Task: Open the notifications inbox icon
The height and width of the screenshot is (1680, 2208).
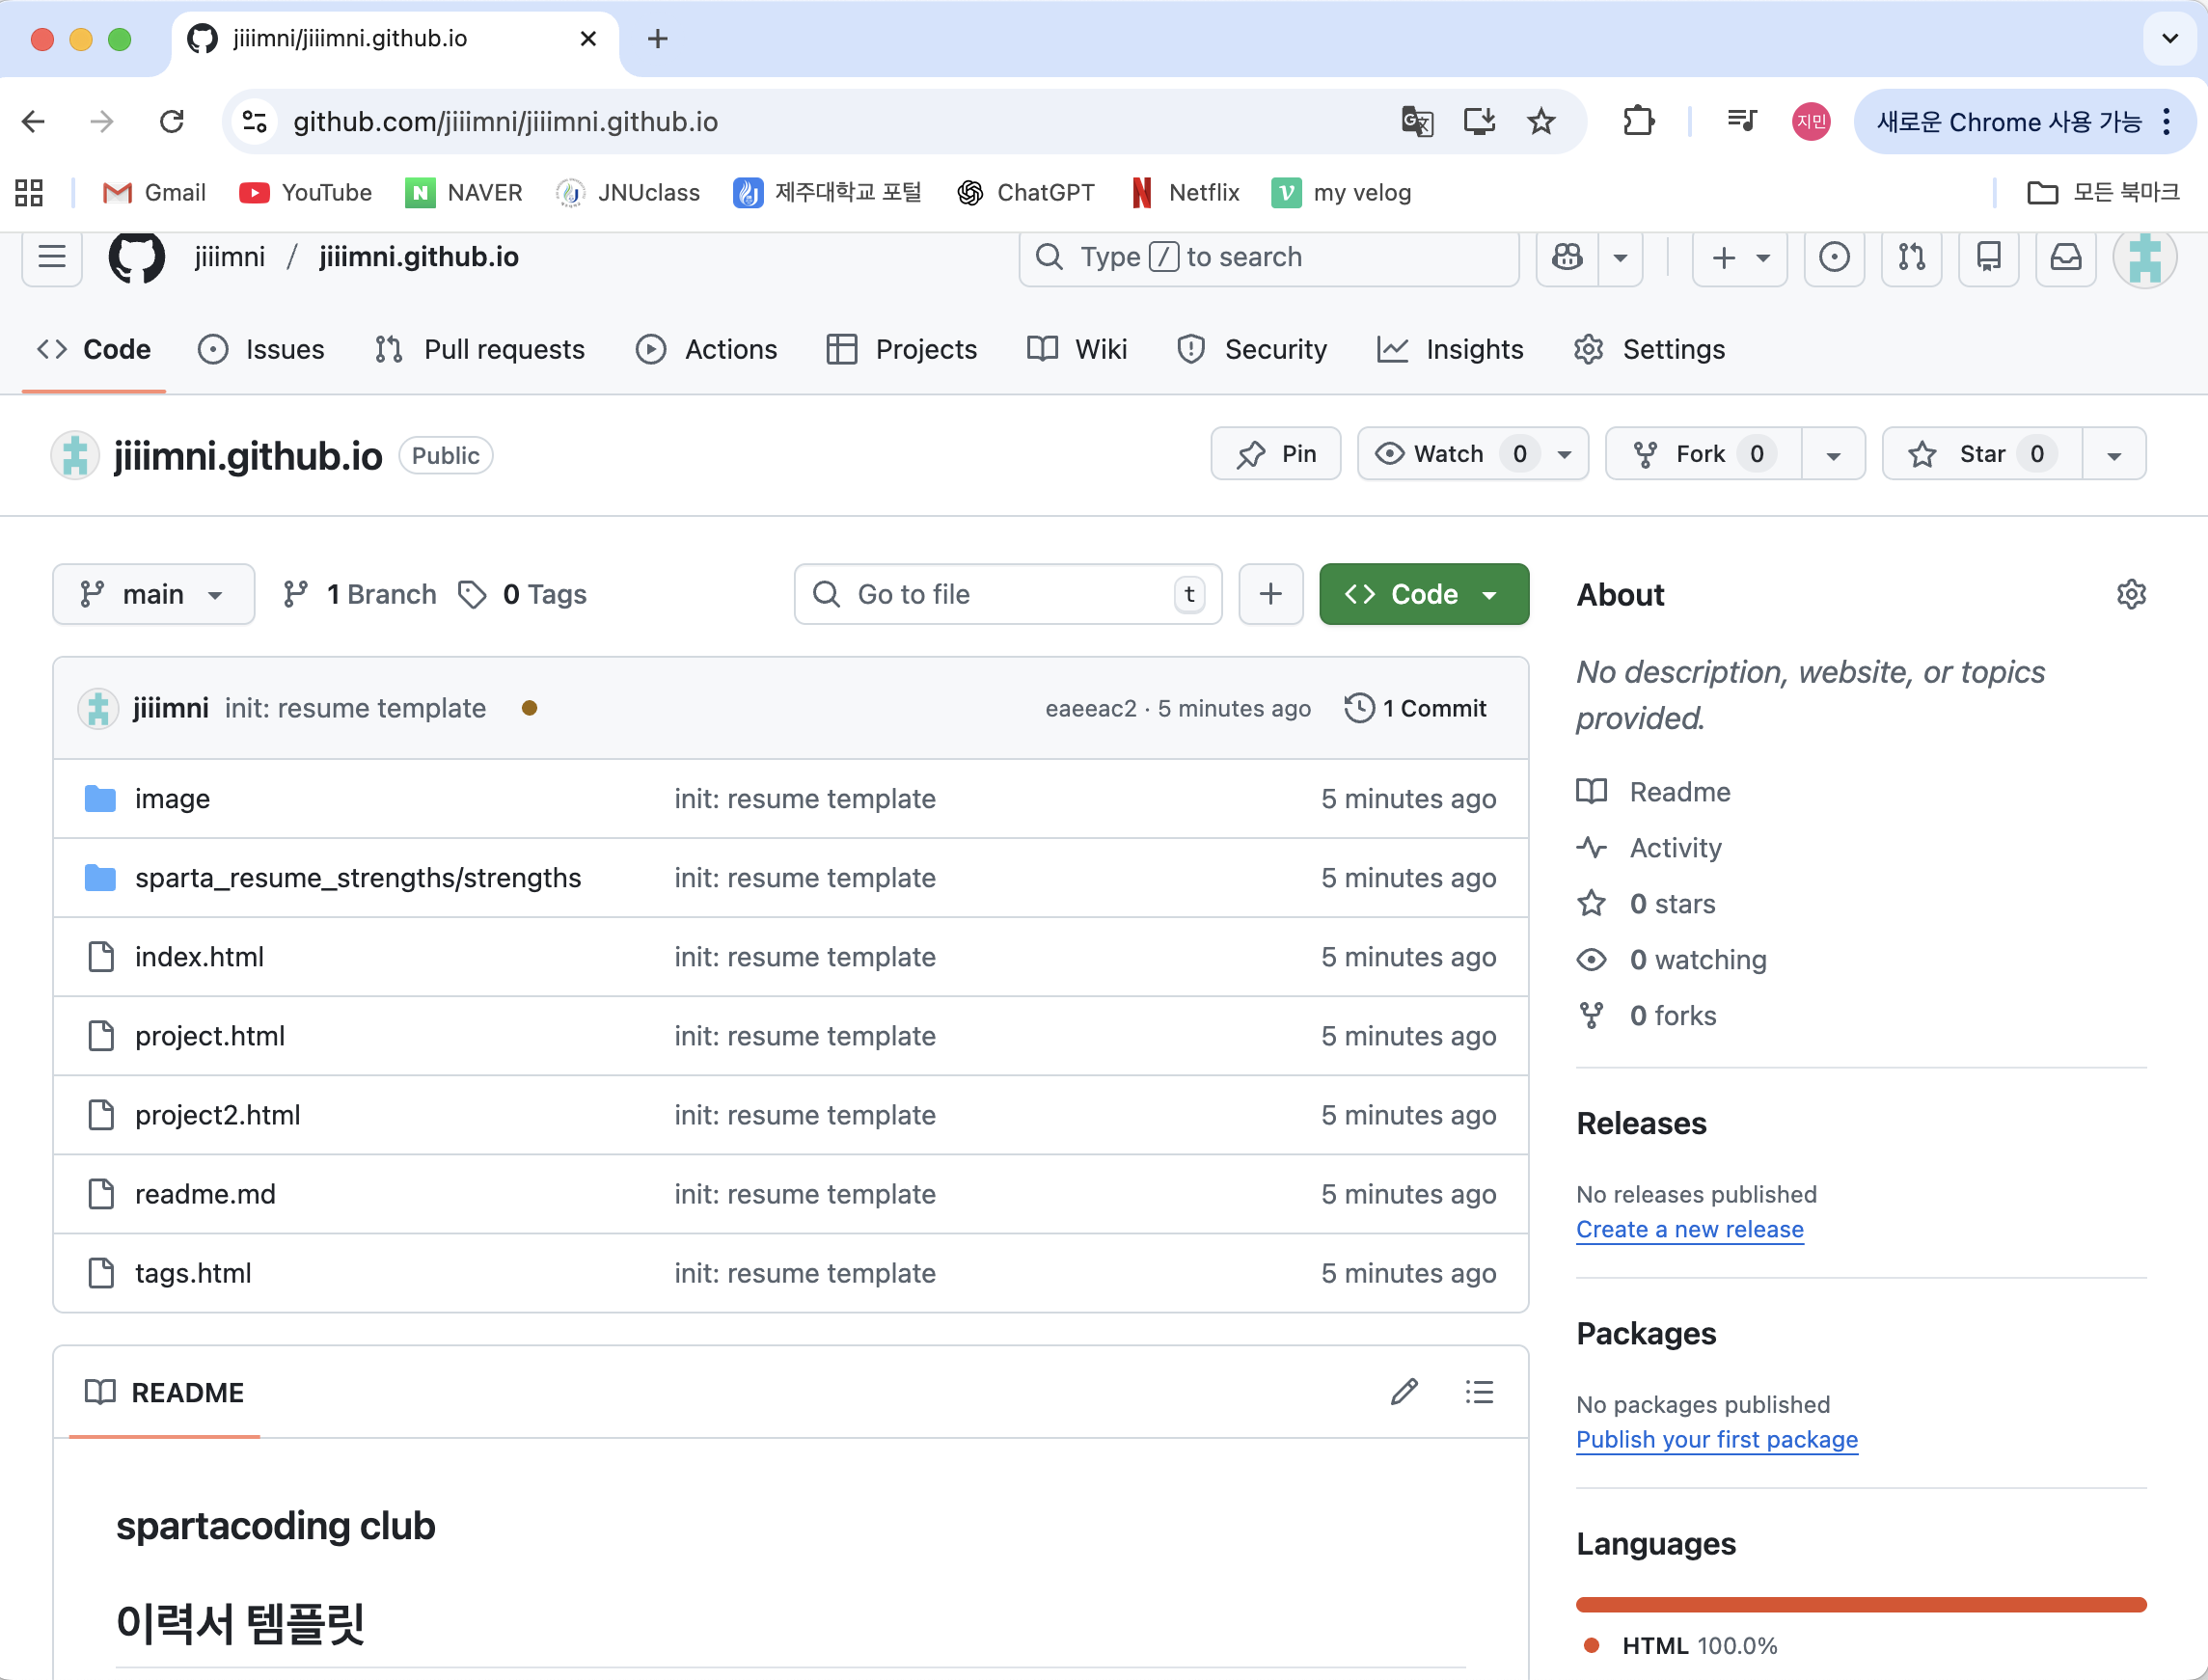Action: [2065, 258]
